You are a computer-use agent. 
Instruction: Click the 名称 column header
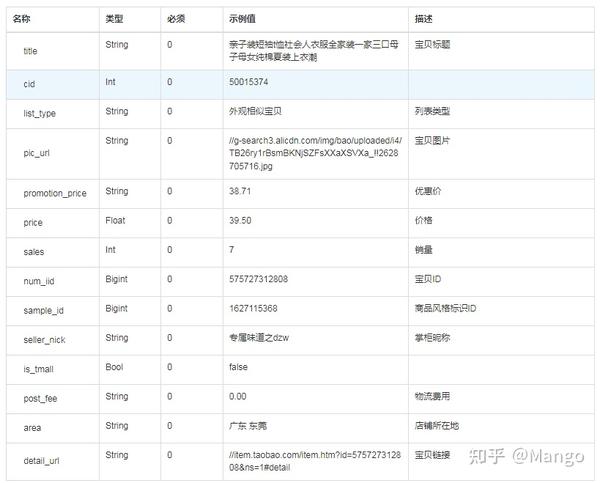click(x=21, y=19)
